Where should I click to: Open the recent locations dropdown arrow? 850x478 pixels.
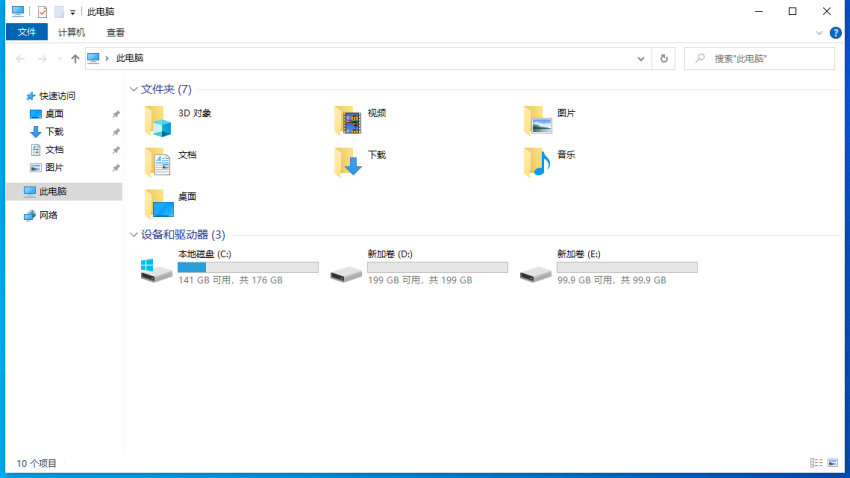coord(60,59)
